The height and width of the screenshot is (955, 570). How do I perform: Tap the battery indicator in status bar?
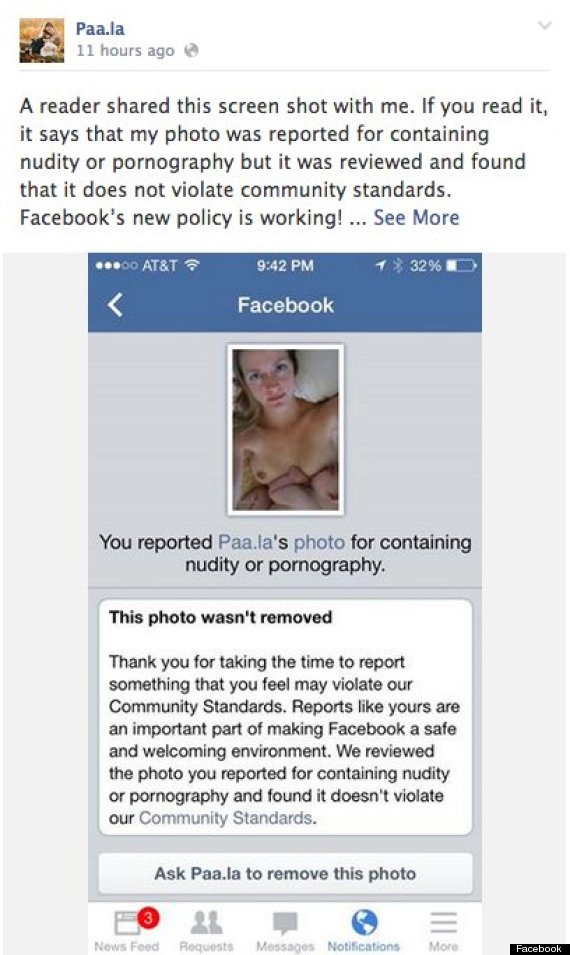[461, 266]
